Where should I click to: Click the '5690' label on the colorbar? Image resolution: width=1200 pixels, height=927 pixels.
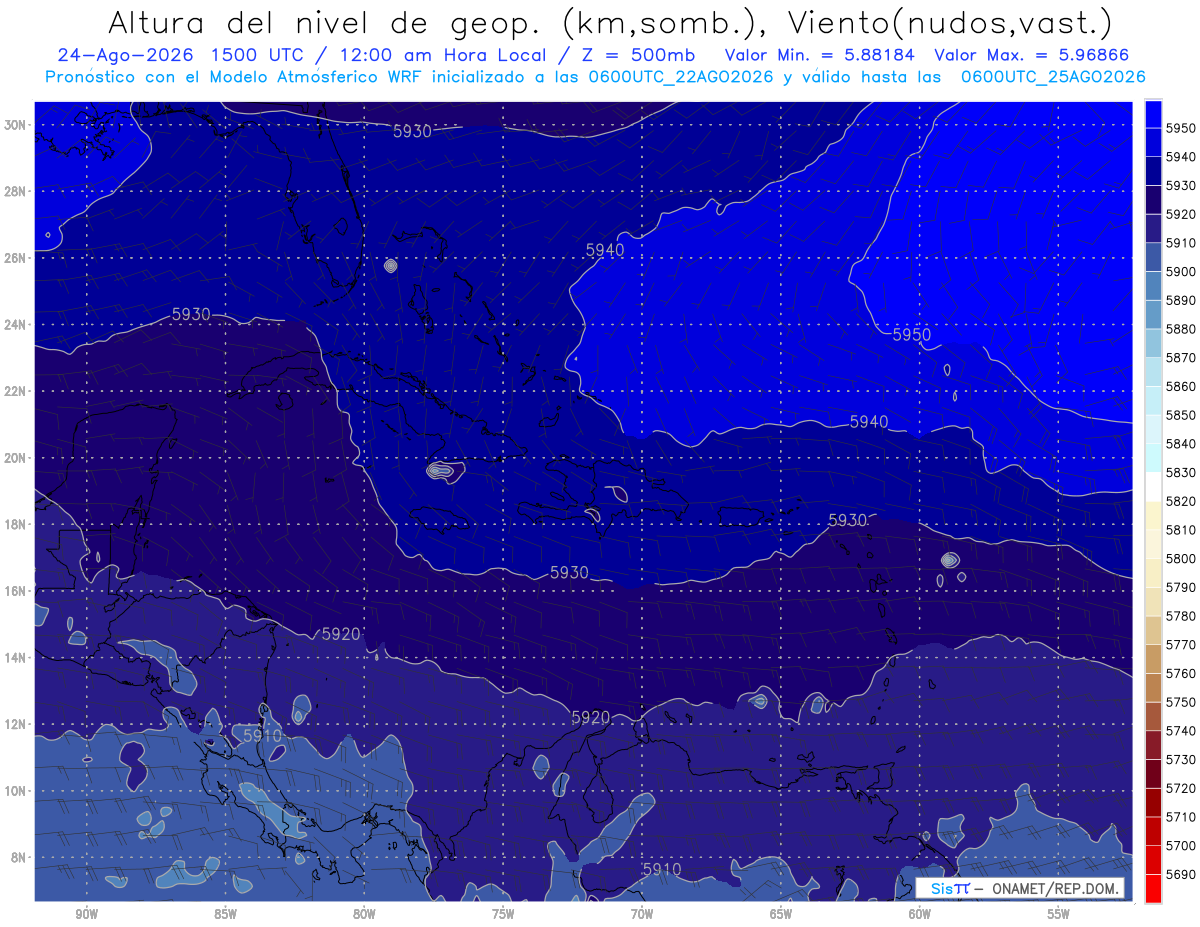coord(1181,874)
